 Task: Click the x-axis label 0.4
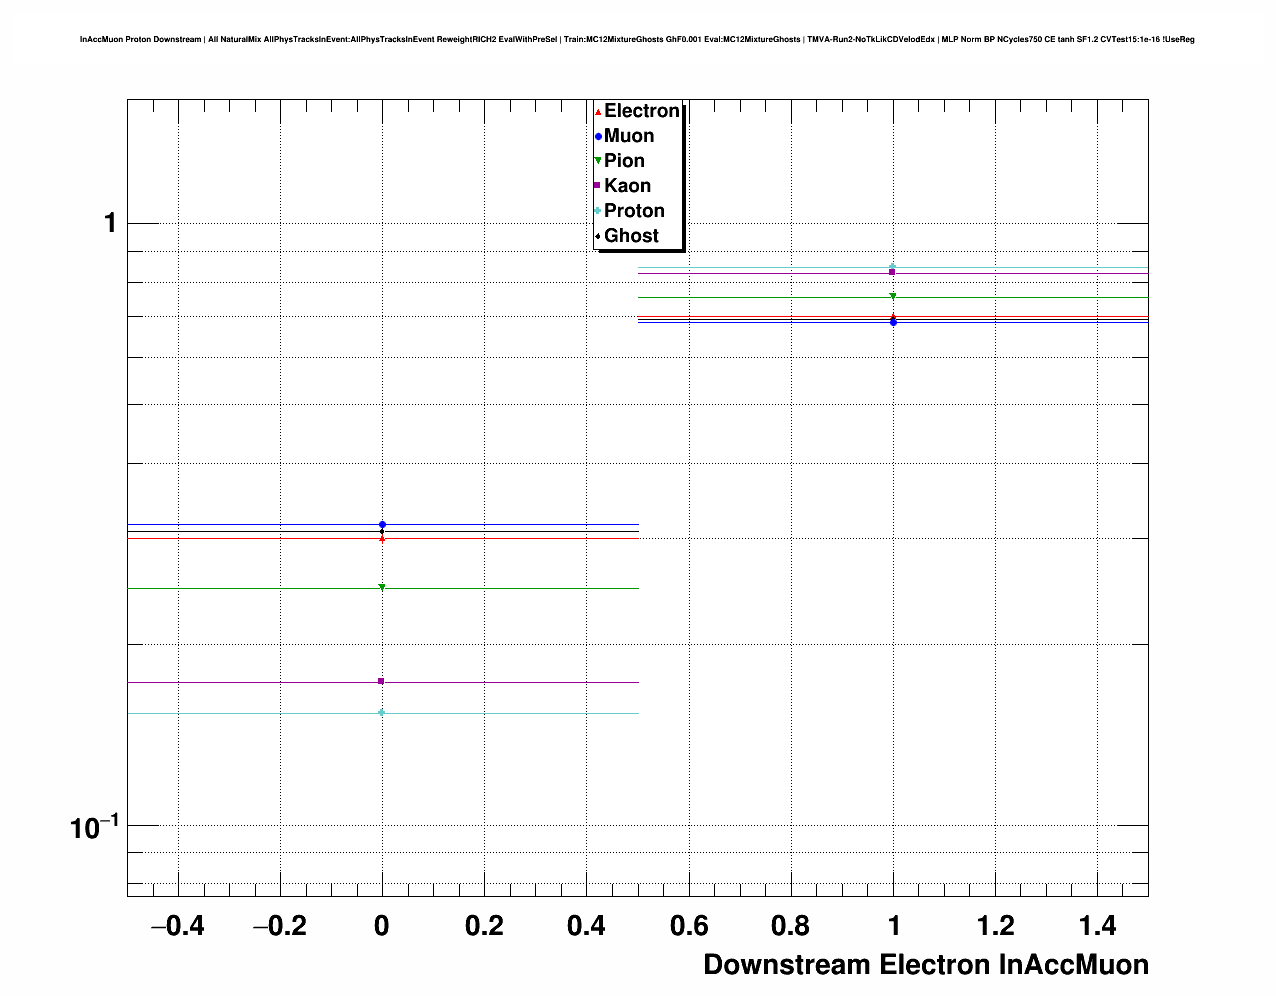(586, 926)
